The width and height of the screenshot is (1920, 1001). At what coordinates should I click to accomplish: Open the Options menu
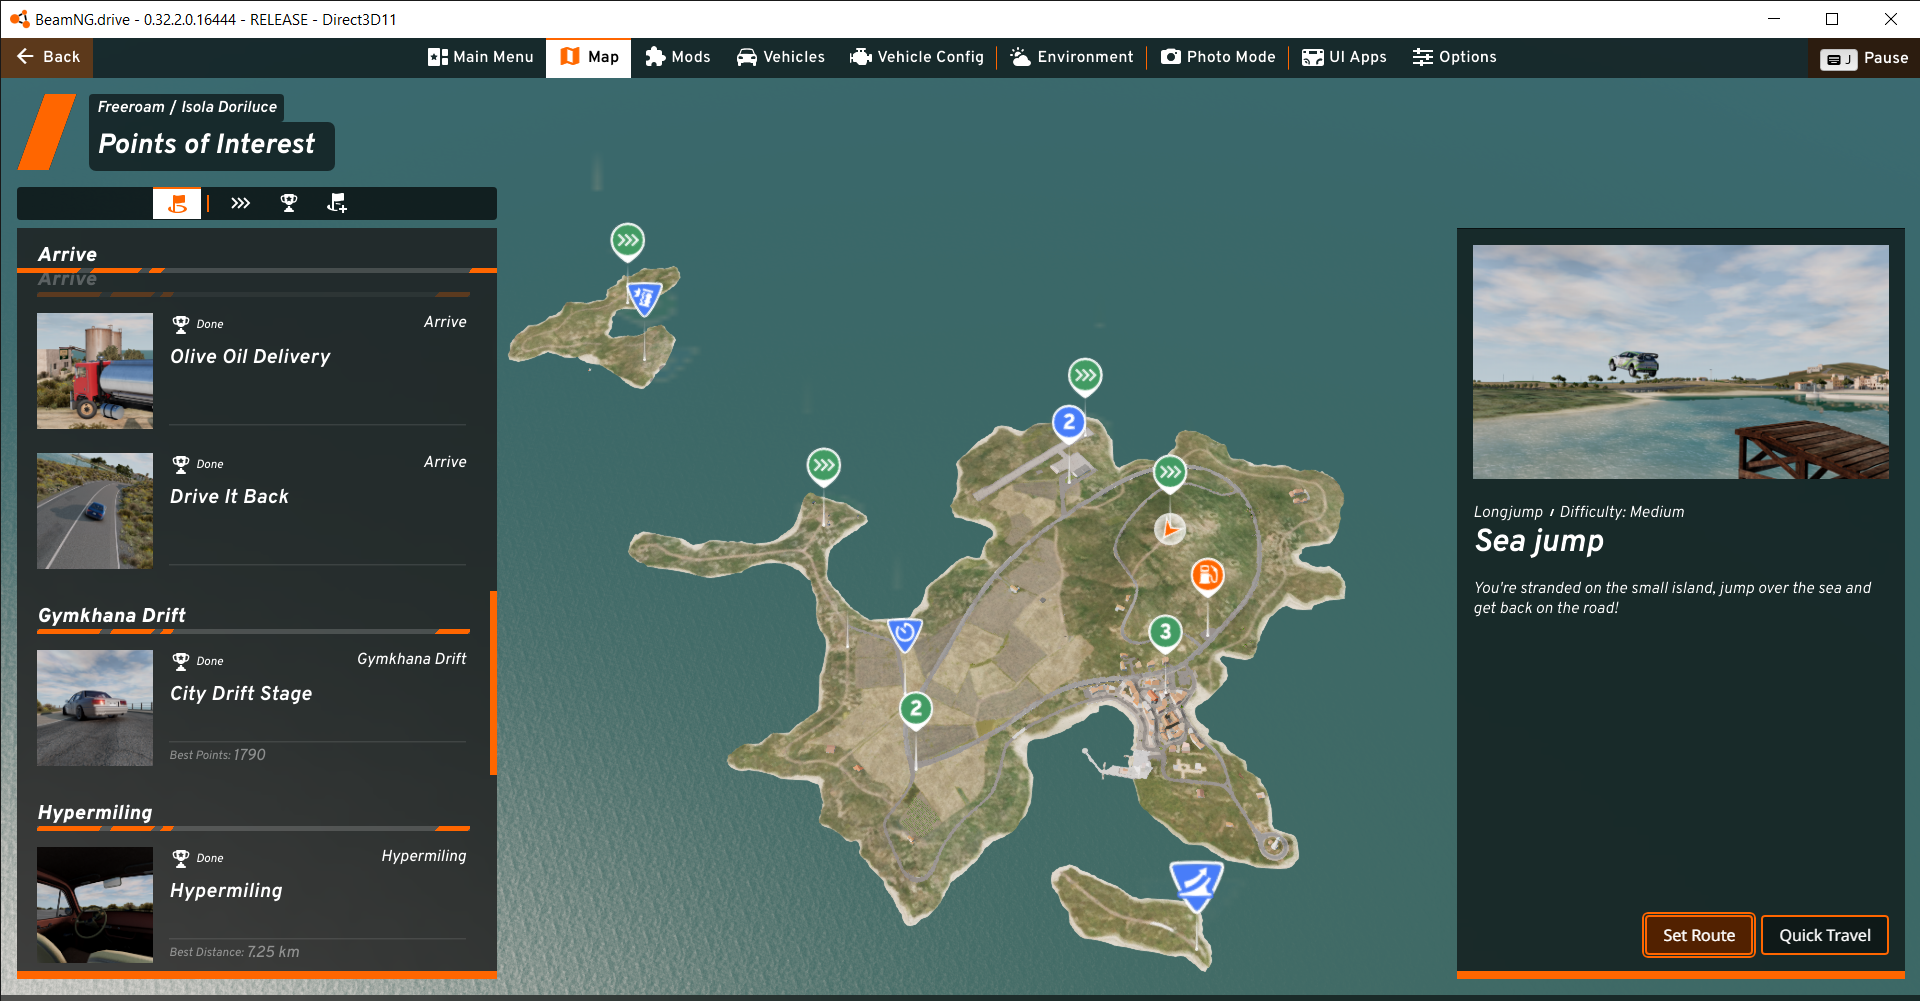pos(1455,57)
